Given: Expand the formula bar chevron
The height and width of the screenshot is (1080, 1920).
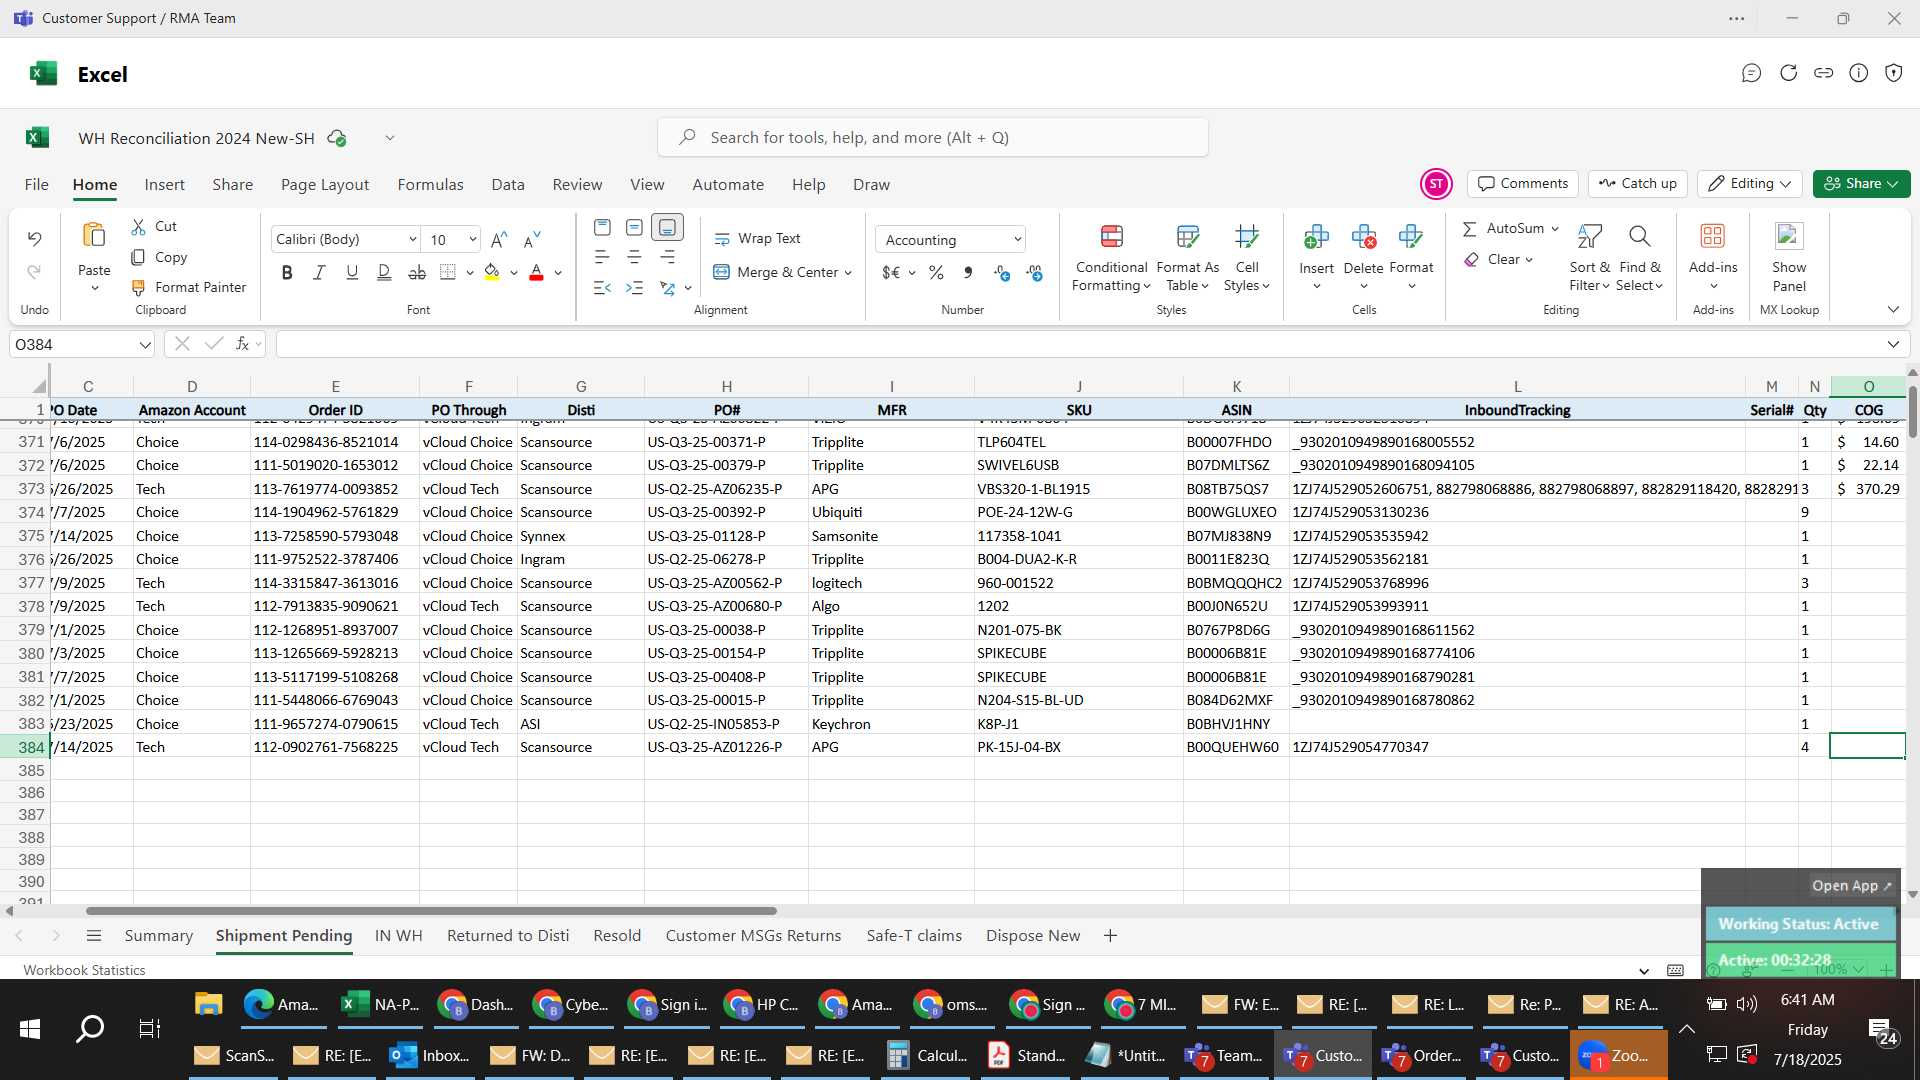Looking at the screenshot, I should coord(1893,345).
